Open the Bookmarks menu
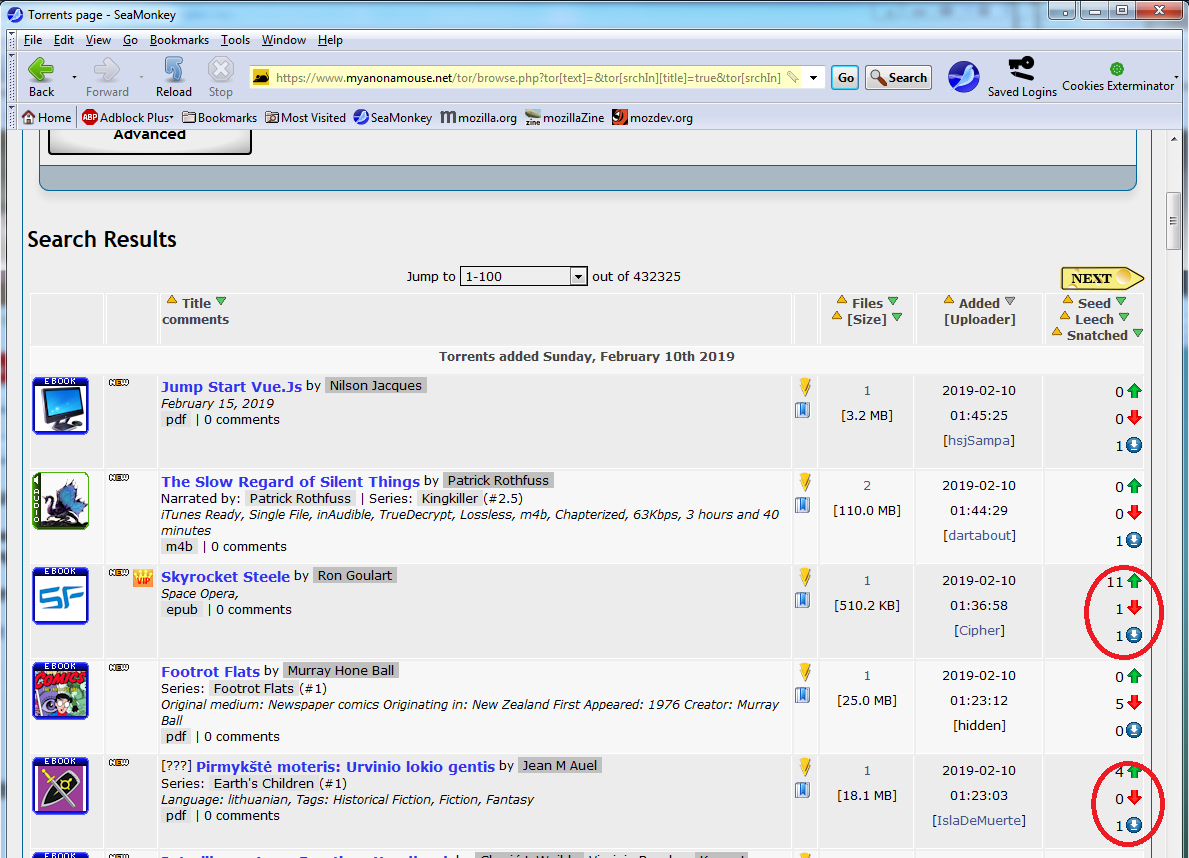The height and width of the screenshot is (858, 1189). pos(179,40)
